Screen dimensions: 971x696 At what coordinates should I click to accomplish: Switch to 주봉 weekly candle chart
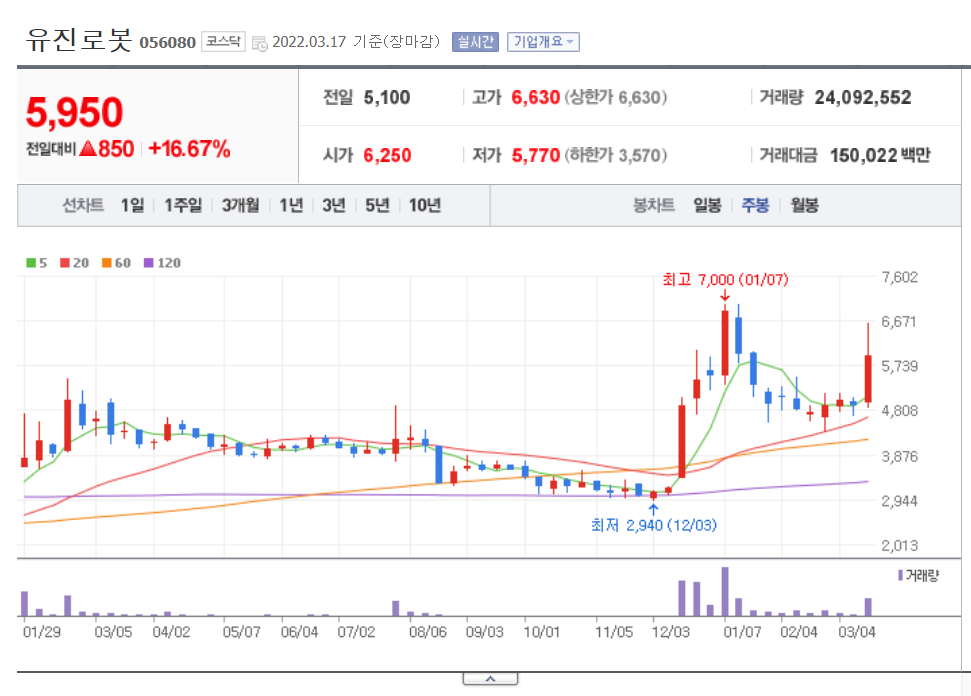point(755,205)
